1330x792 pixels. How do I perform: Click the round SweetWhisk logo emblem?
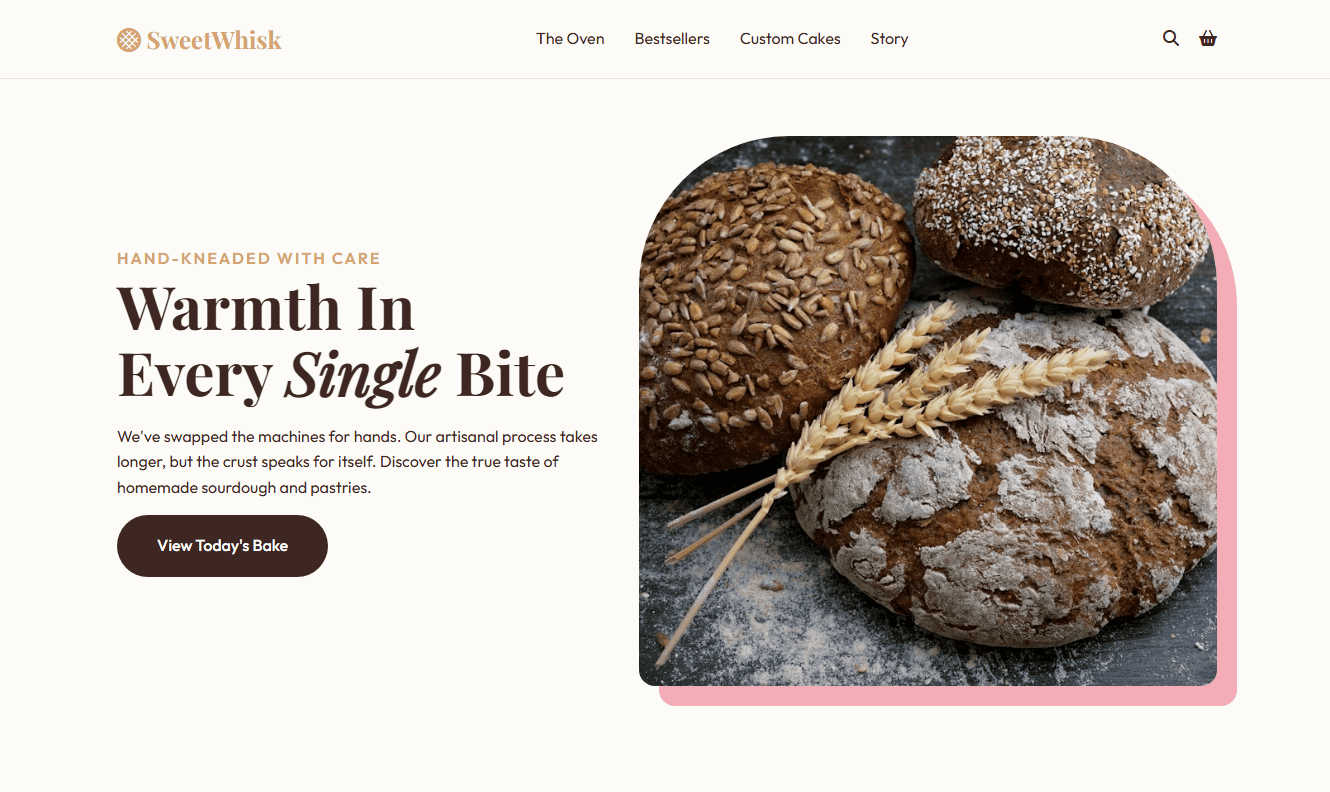[x=129, y=40]
